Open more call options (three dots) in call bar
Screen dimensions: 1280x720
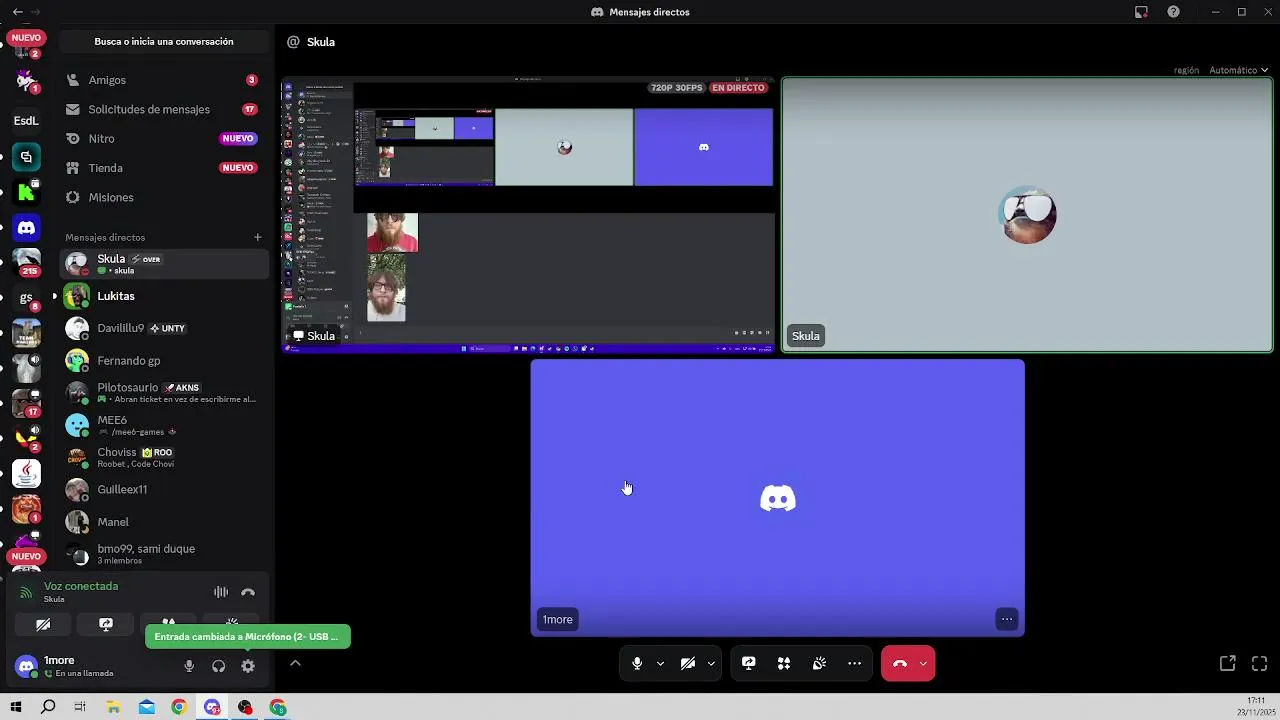854,663
